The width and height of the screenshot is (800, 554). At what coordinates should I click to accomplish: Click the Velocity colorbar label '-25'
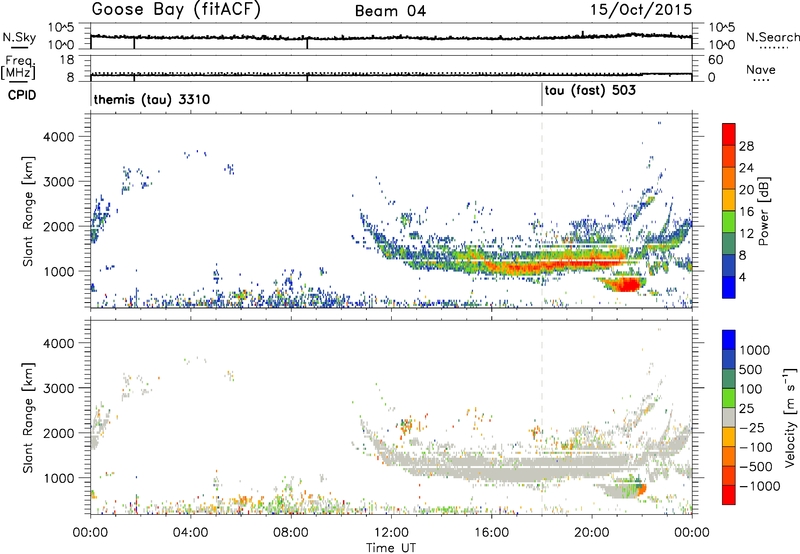pos(752,428)
